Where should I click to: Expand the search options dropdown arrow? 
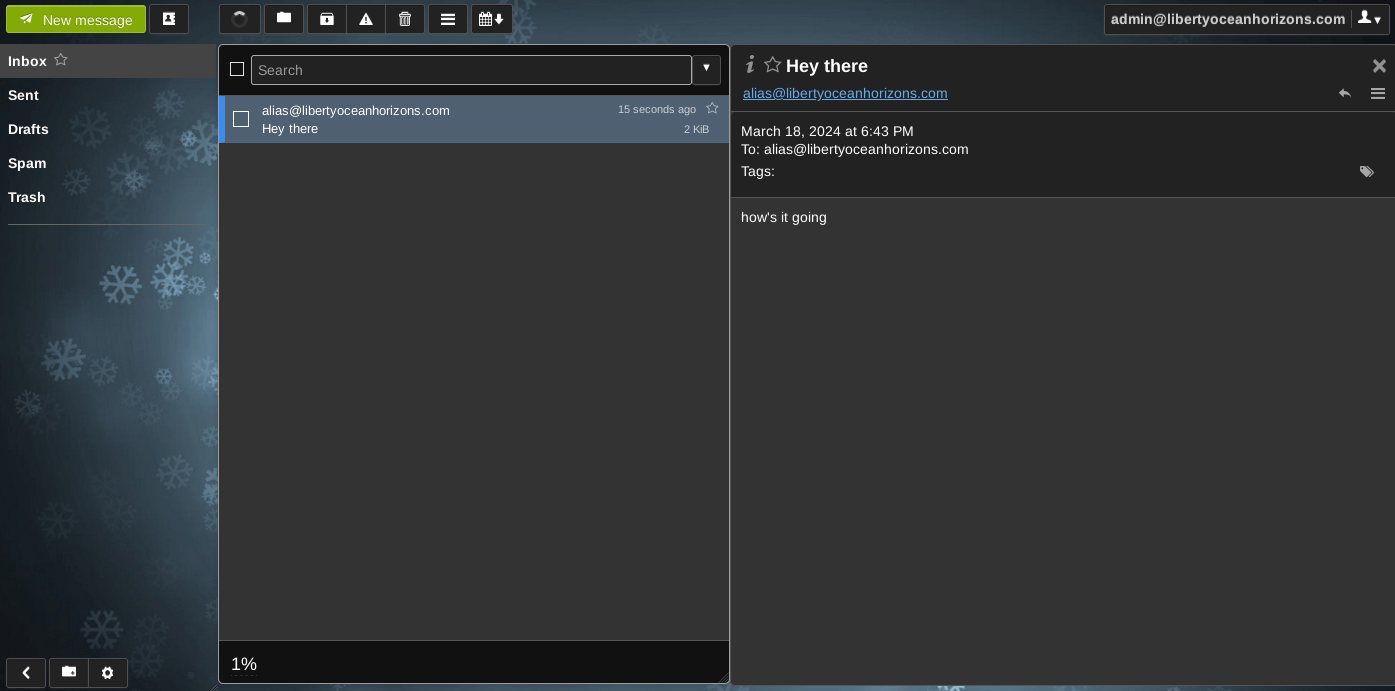point(706,69)
